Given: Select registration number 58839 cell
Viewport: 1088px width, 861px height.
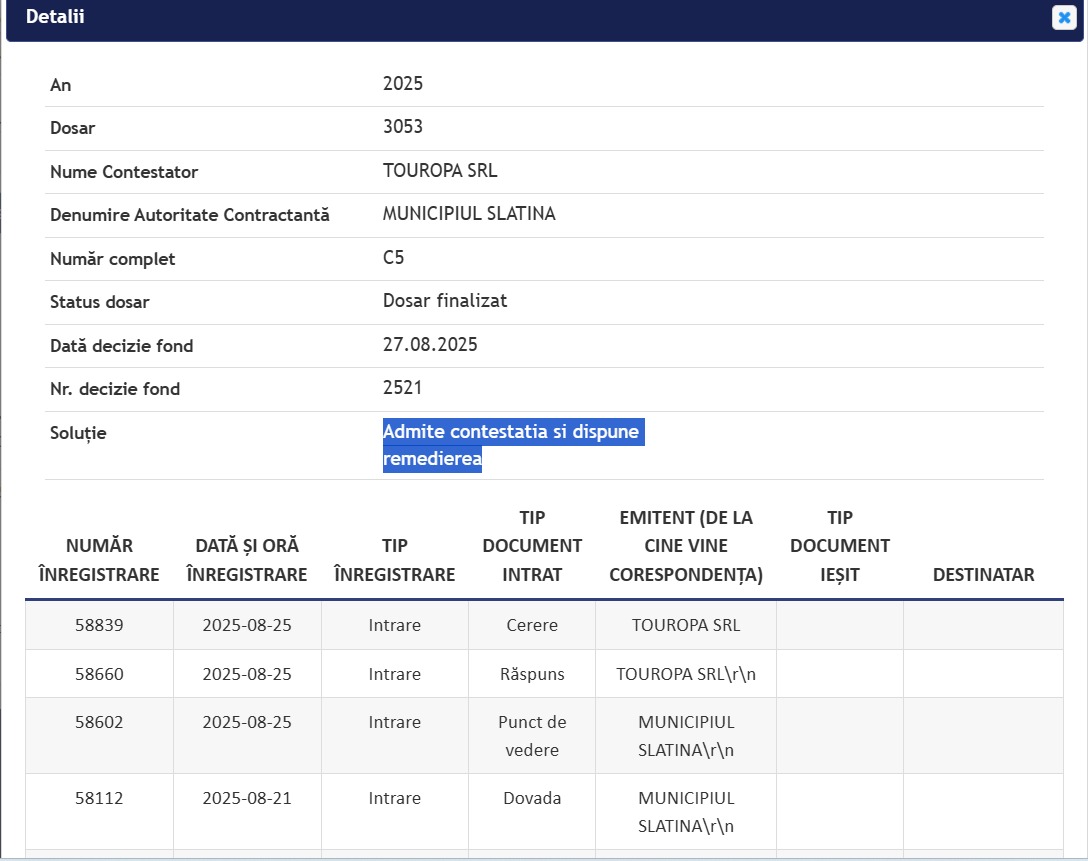Looking at the screenshot, I should [99, 625].
